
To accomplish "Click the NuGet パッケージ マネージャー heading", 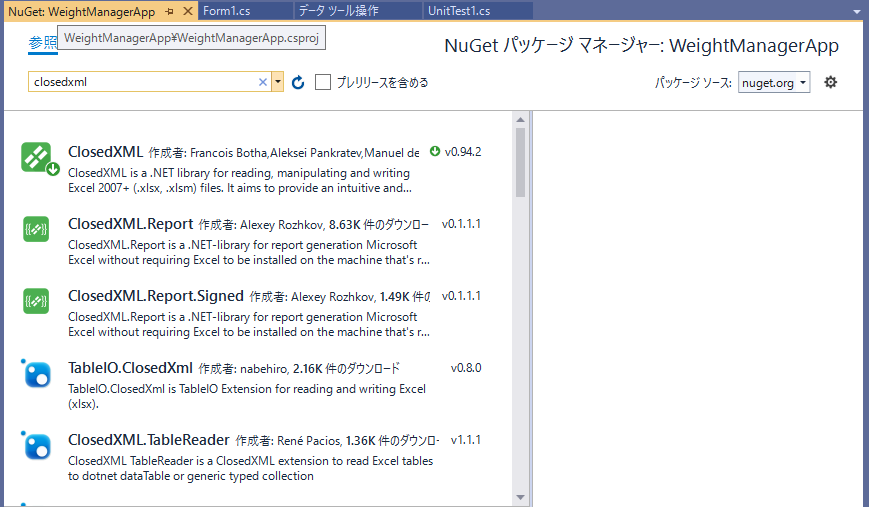I will click(641, 45).
